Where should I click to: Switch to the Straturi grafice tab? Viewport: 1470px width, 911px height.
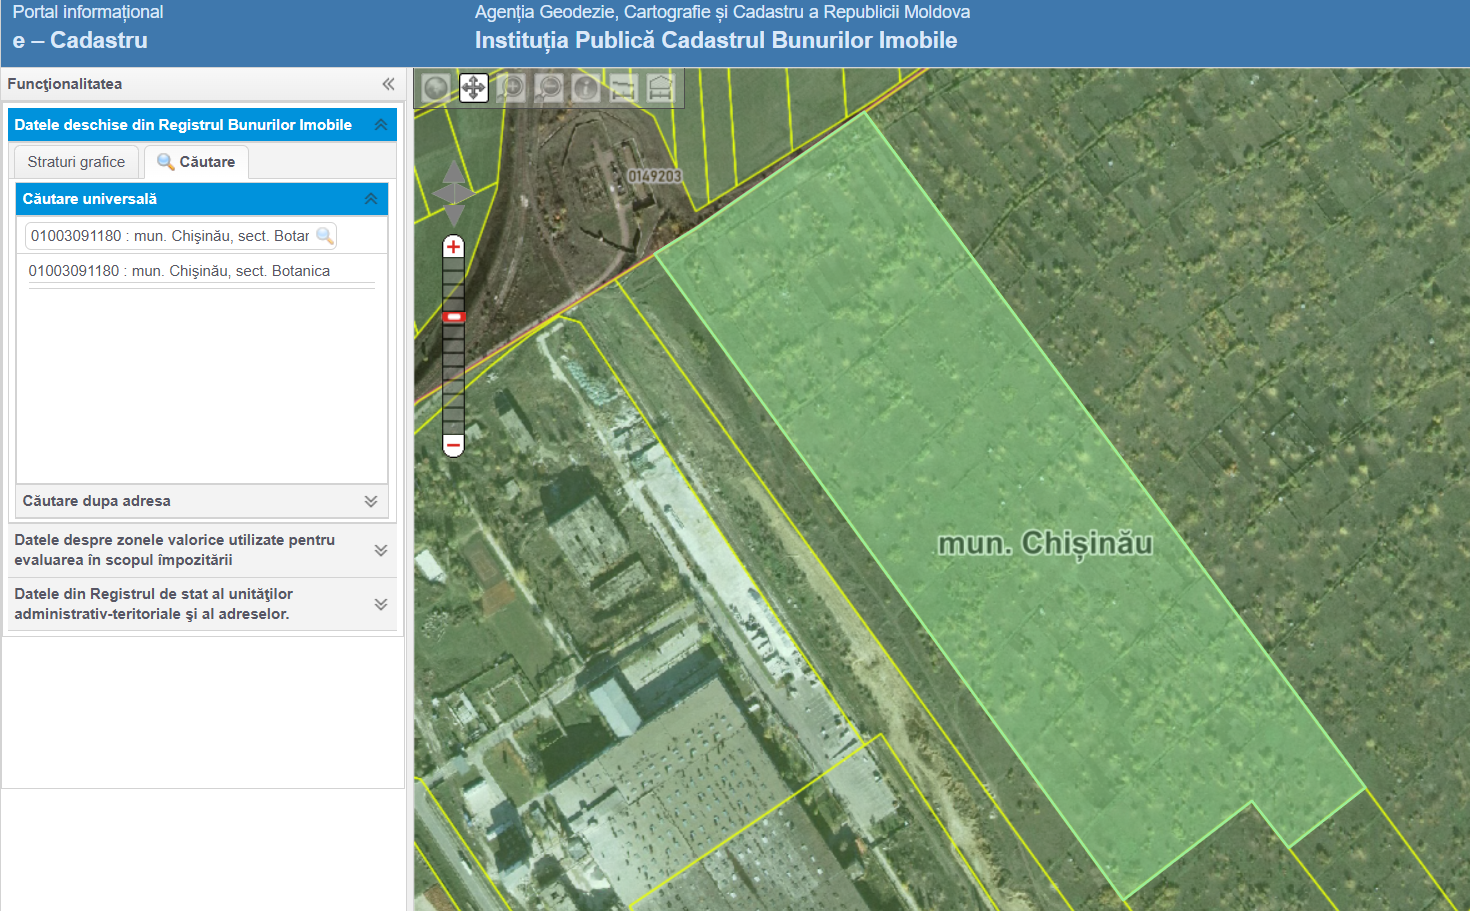76,162
